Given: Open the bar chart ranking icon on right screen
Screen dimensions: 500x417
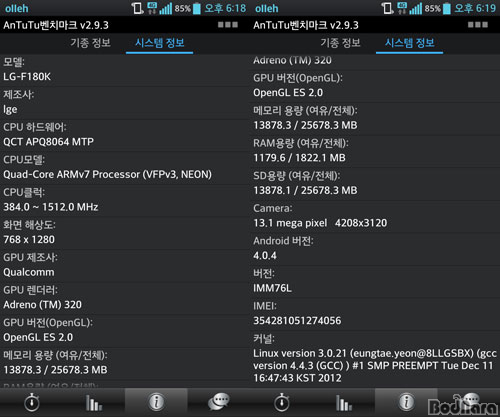Looking at the screenshot, I should [x=344, y=403].
